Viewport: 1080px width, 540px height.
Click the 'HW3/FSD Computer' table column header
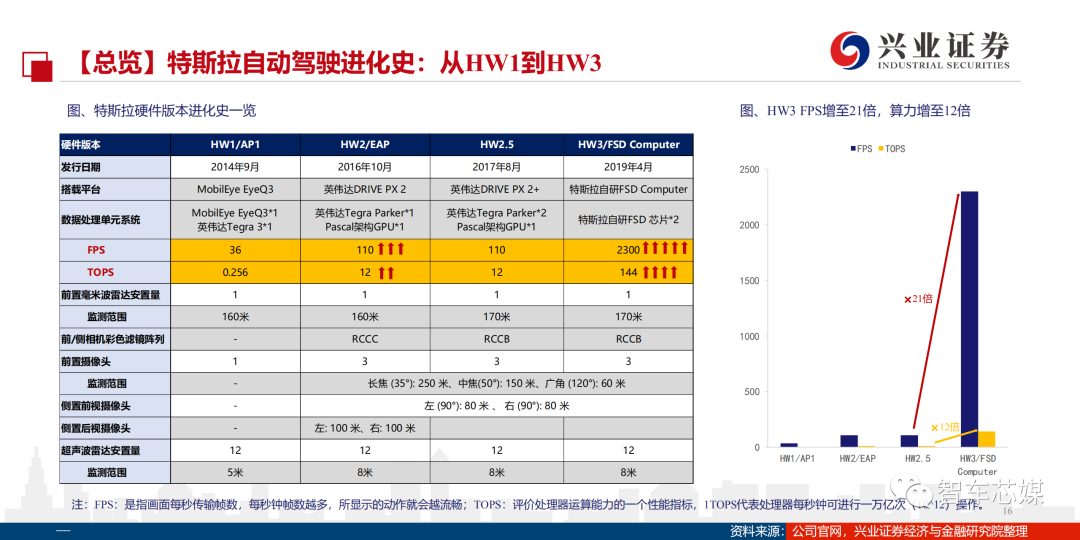coord(628,145)
